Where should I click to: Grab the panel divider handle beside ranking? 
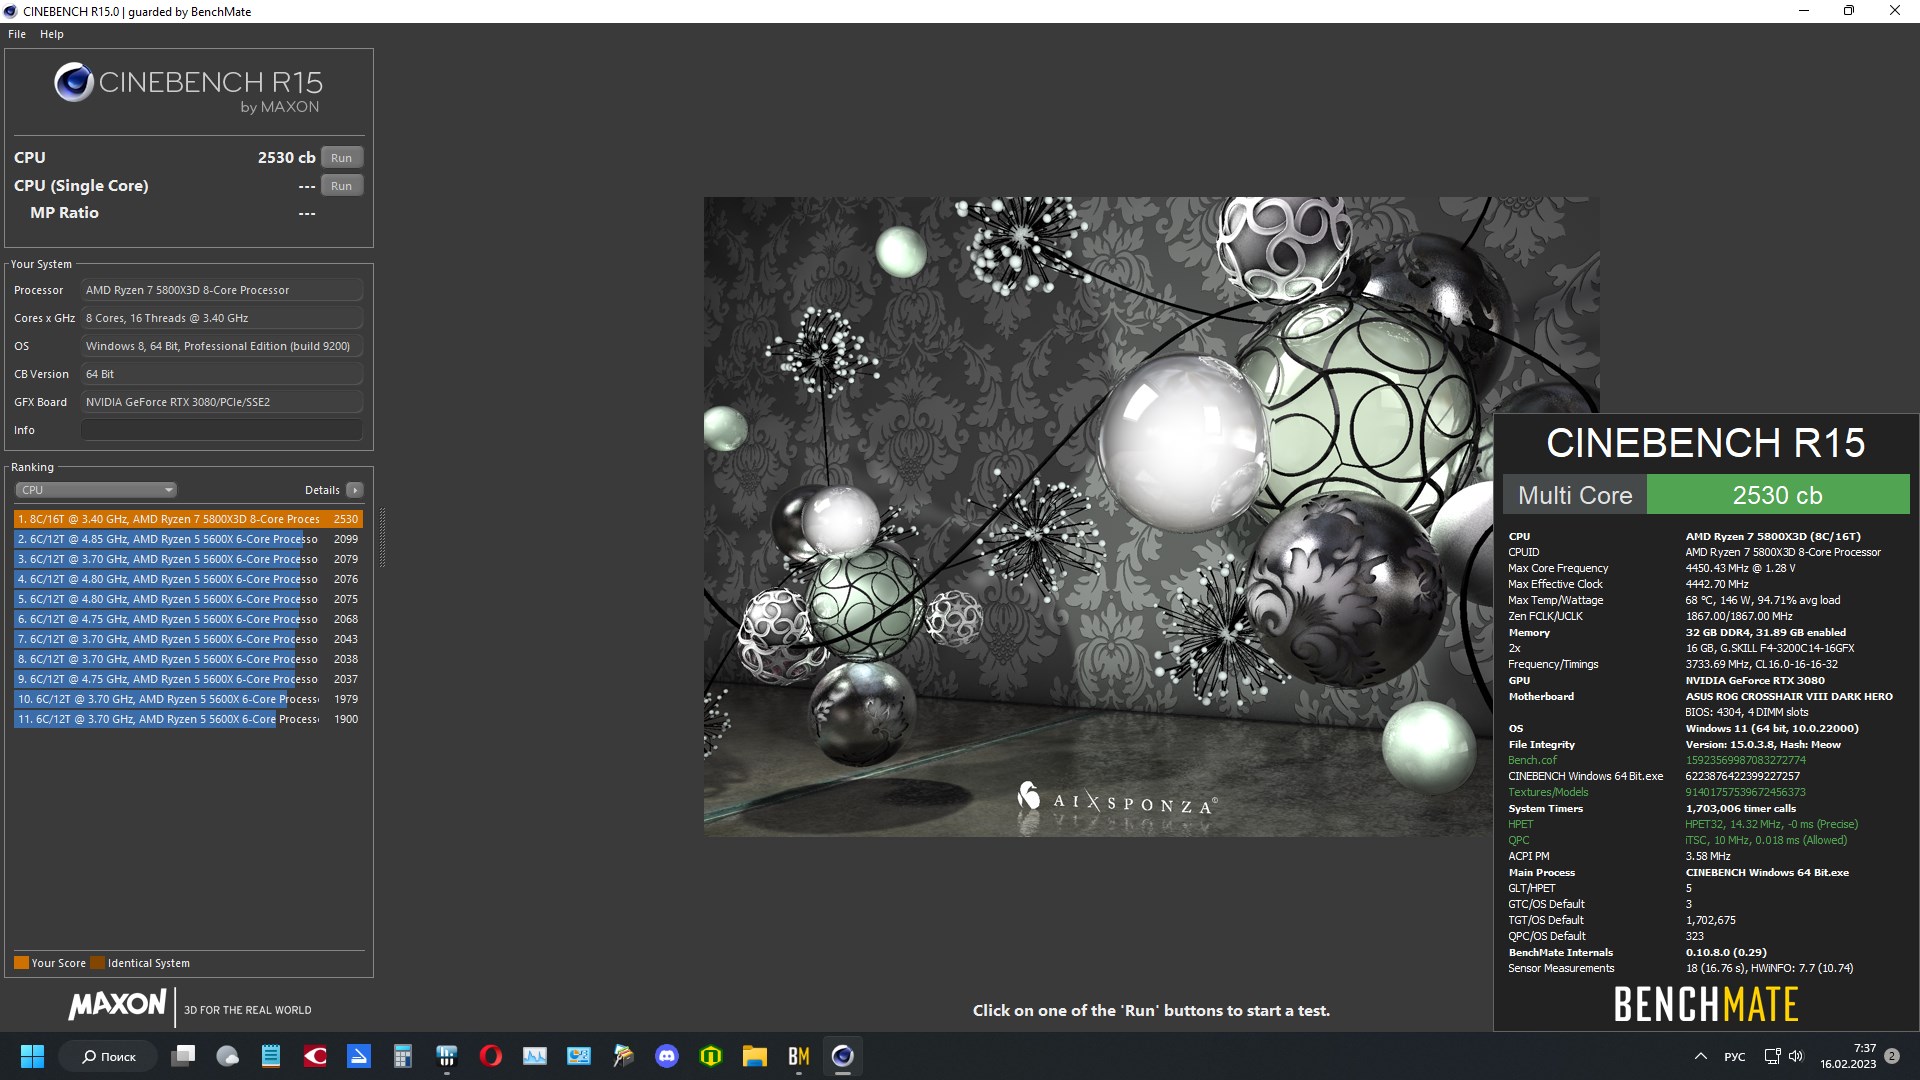tap(382, 538)
